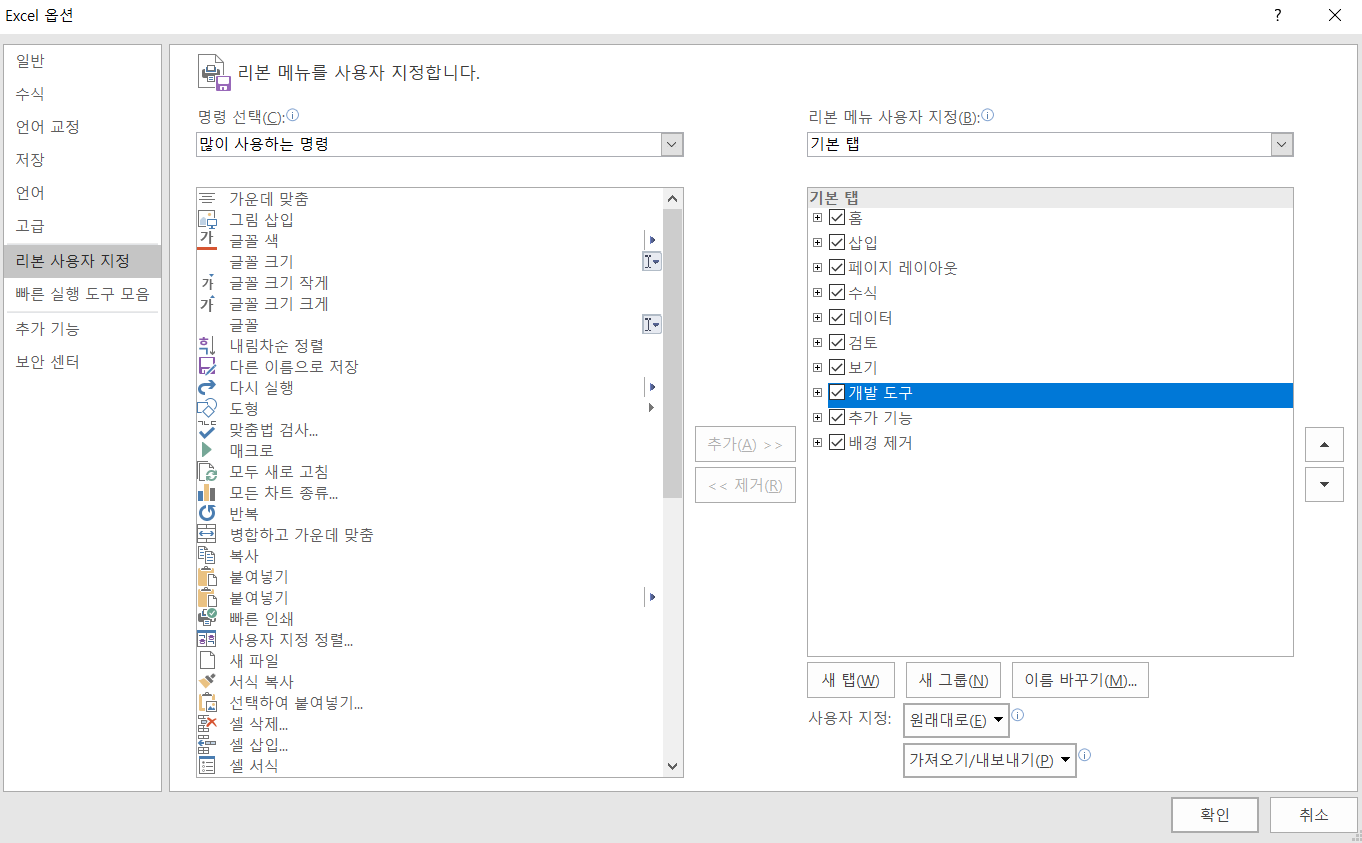Go to the 저장 options category
Viewport: 1362px width, 843px height.
point(82,160)
